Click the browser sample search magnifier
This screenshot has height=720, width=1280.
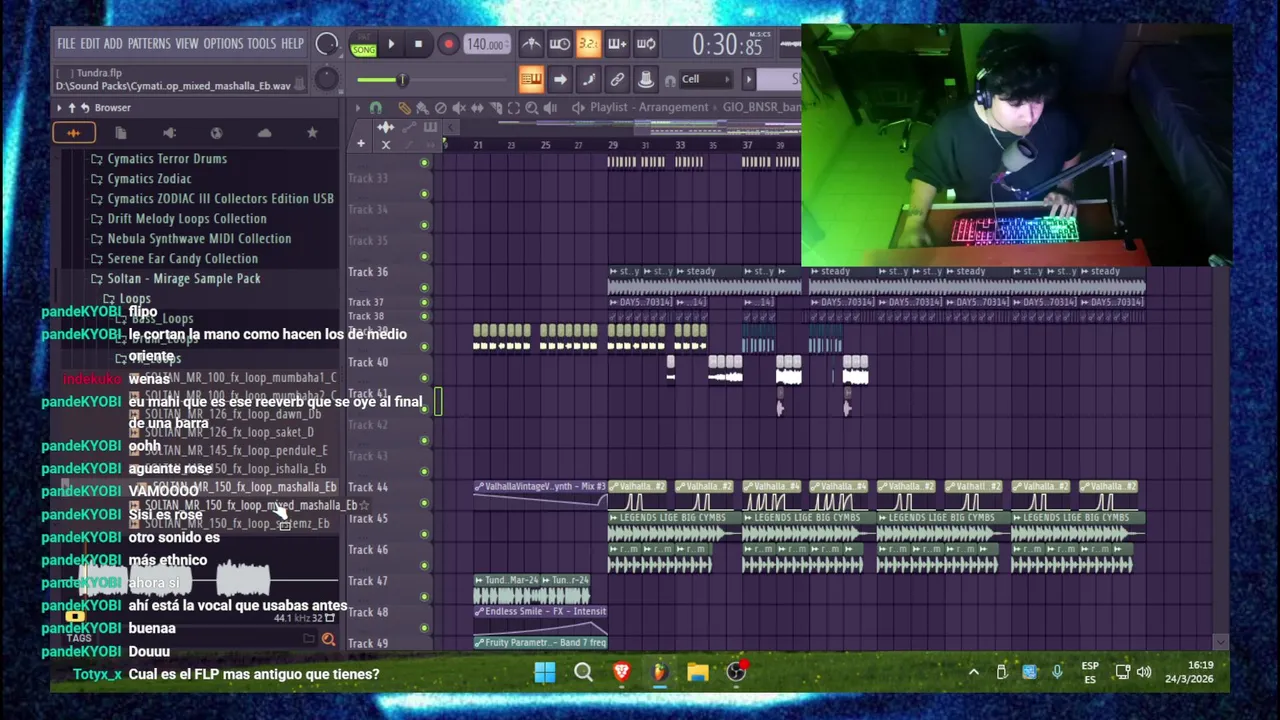[x=328, y=639]
